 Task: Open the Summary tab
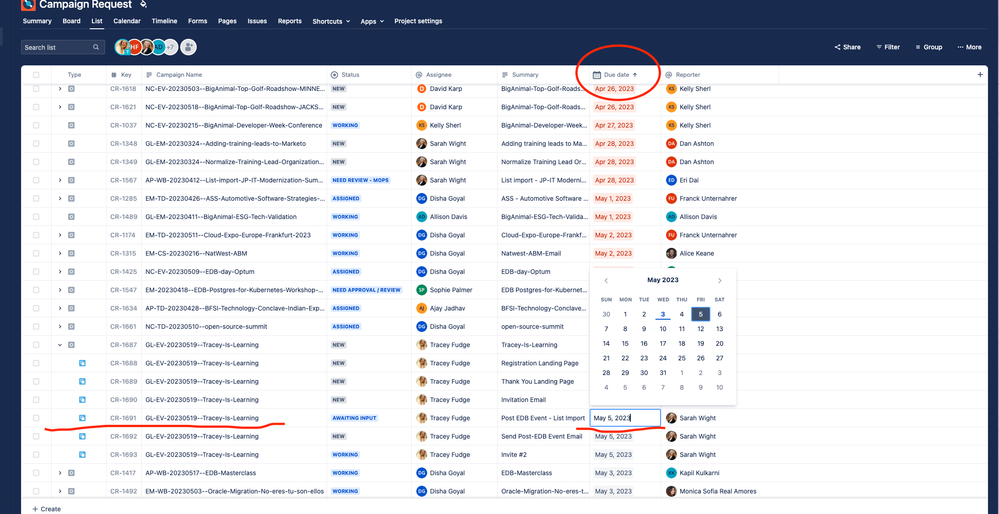[x=37, y=21]
